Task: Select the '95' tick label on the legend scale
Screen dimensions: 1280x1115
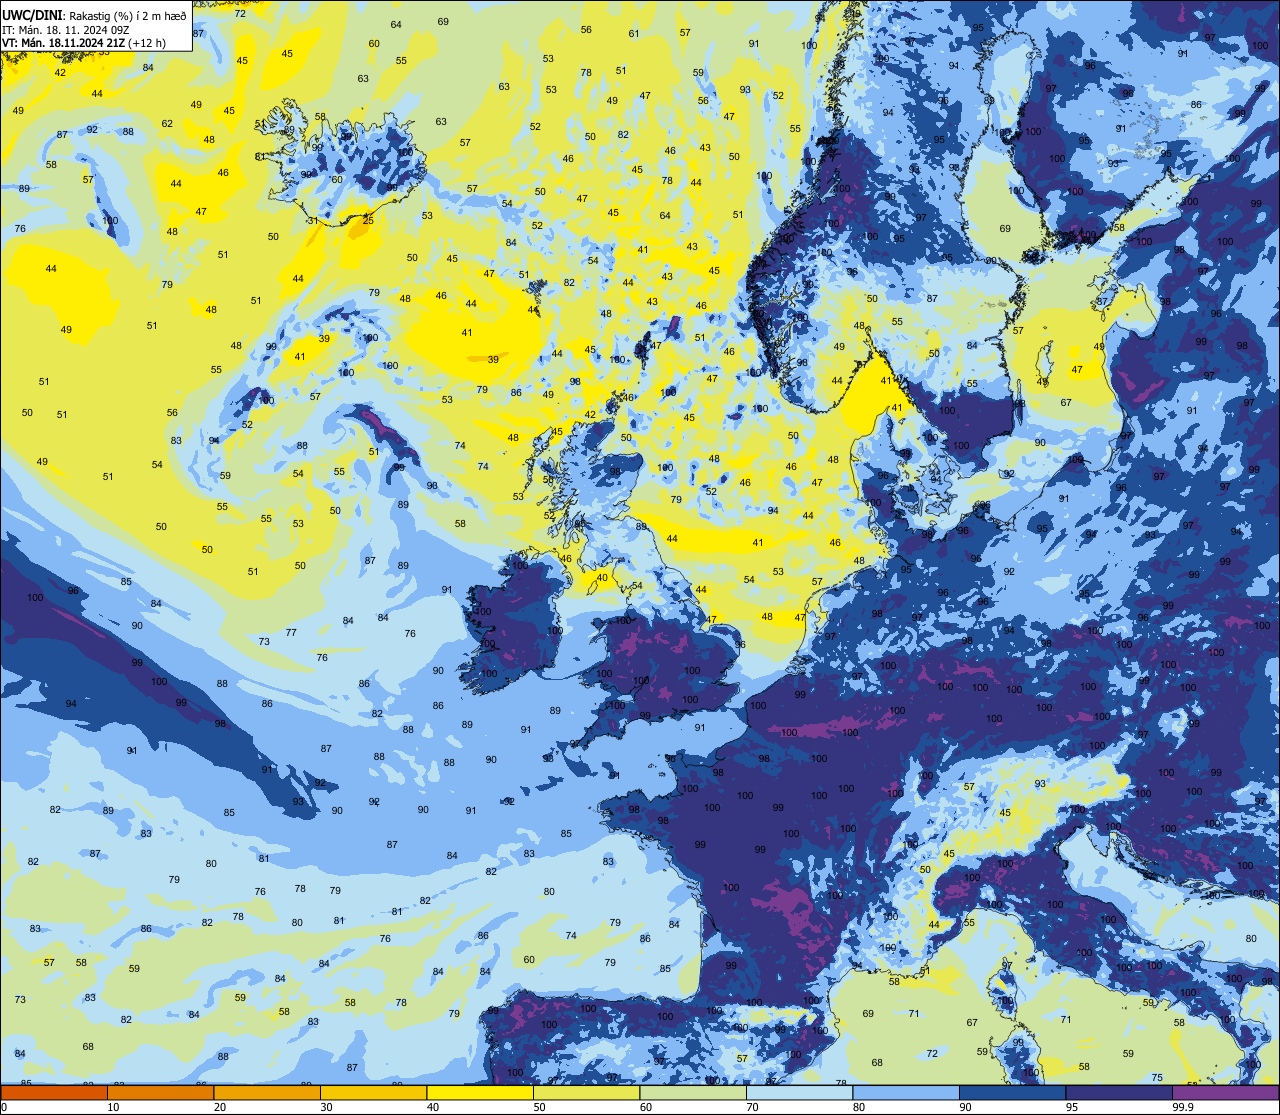Action: 1071,1107
